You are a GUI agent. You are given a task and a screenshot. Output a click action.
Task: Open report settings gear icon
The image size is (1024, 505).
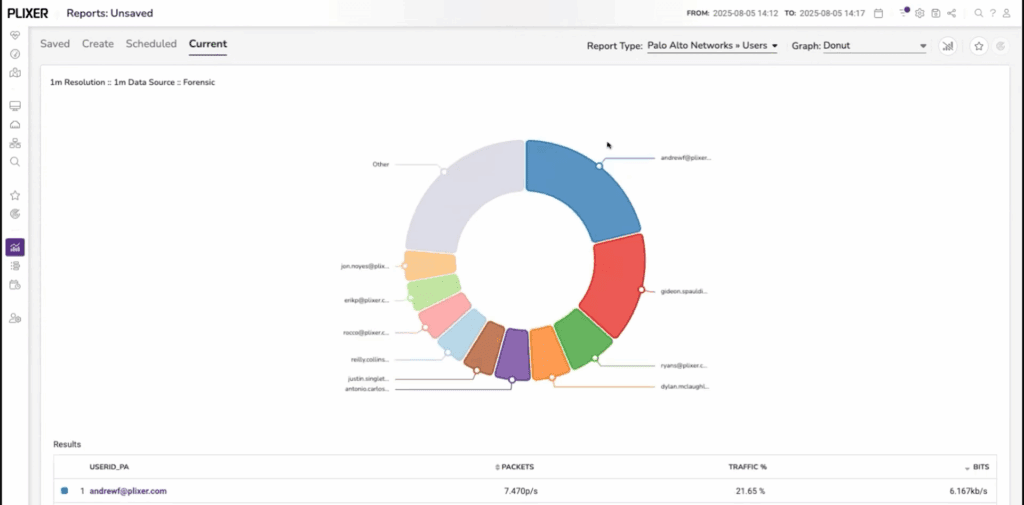point(920,13)
